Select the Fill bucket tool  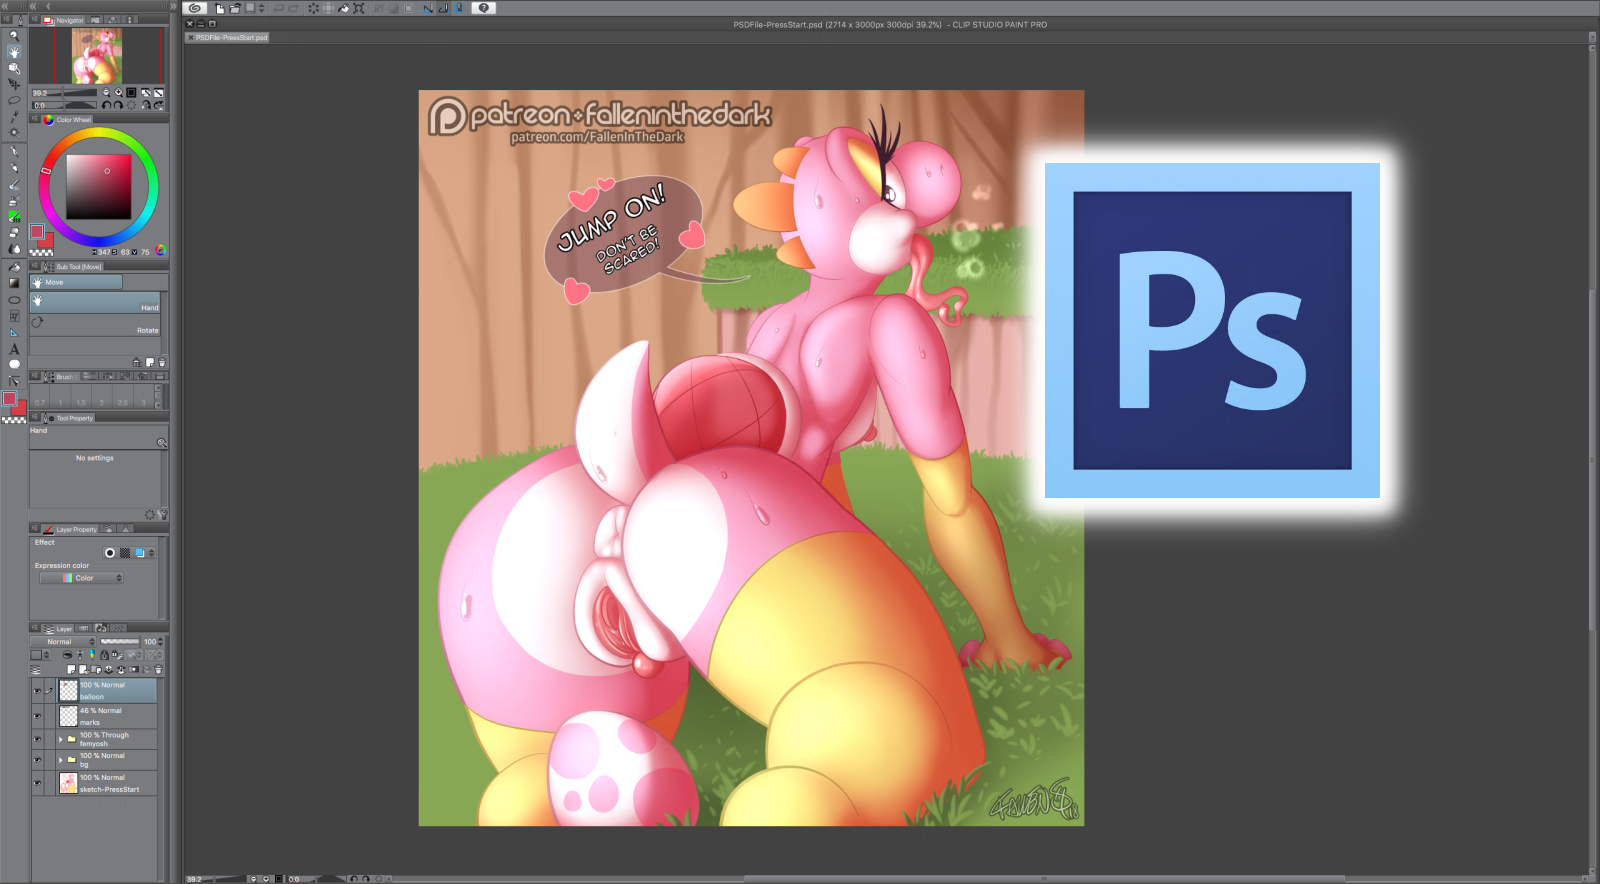coord(14,267)
